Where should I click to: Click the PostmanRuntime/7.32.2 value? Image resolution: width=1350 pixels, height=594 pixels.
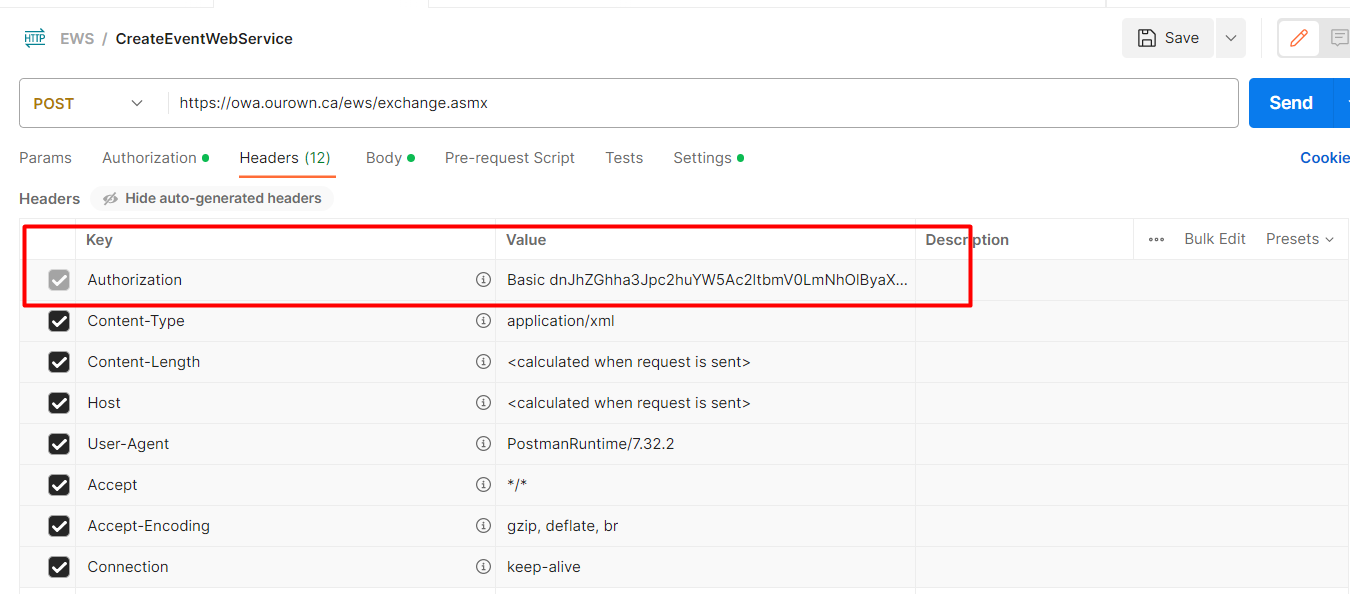click(591, 444)
